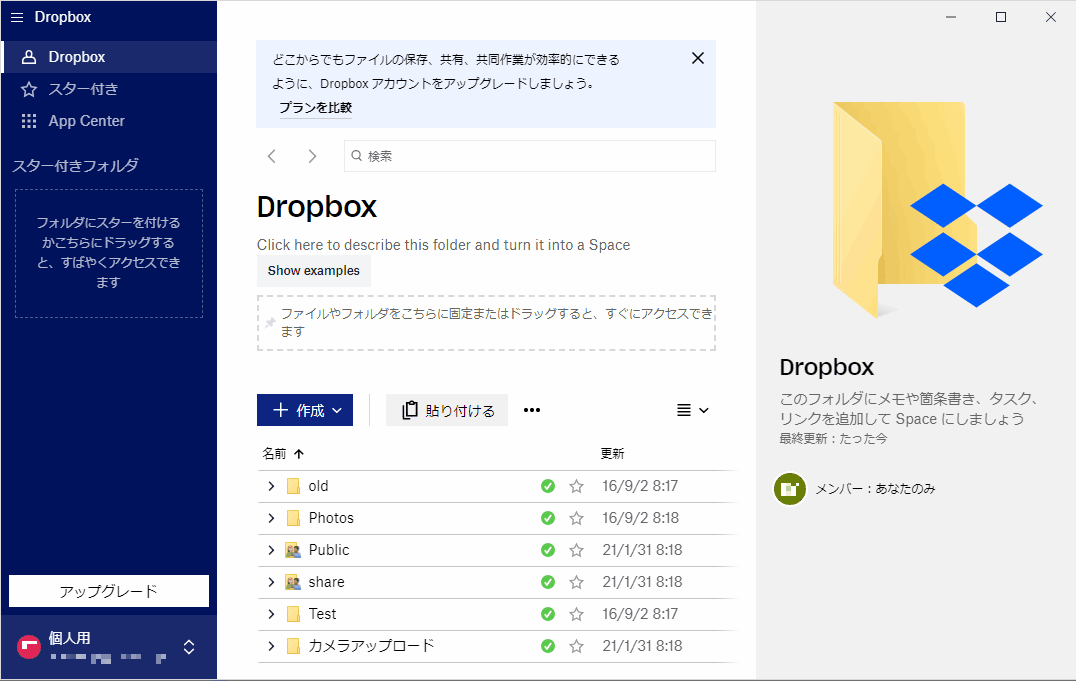Click the プランを比較 link
This screenshot has width=1076, height=681.
point(316,108)
